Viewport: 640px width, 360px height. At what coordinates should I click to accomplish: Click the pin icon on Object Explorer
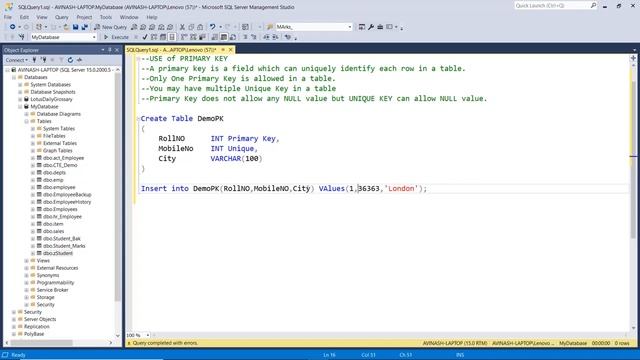[x=110, y=50]
